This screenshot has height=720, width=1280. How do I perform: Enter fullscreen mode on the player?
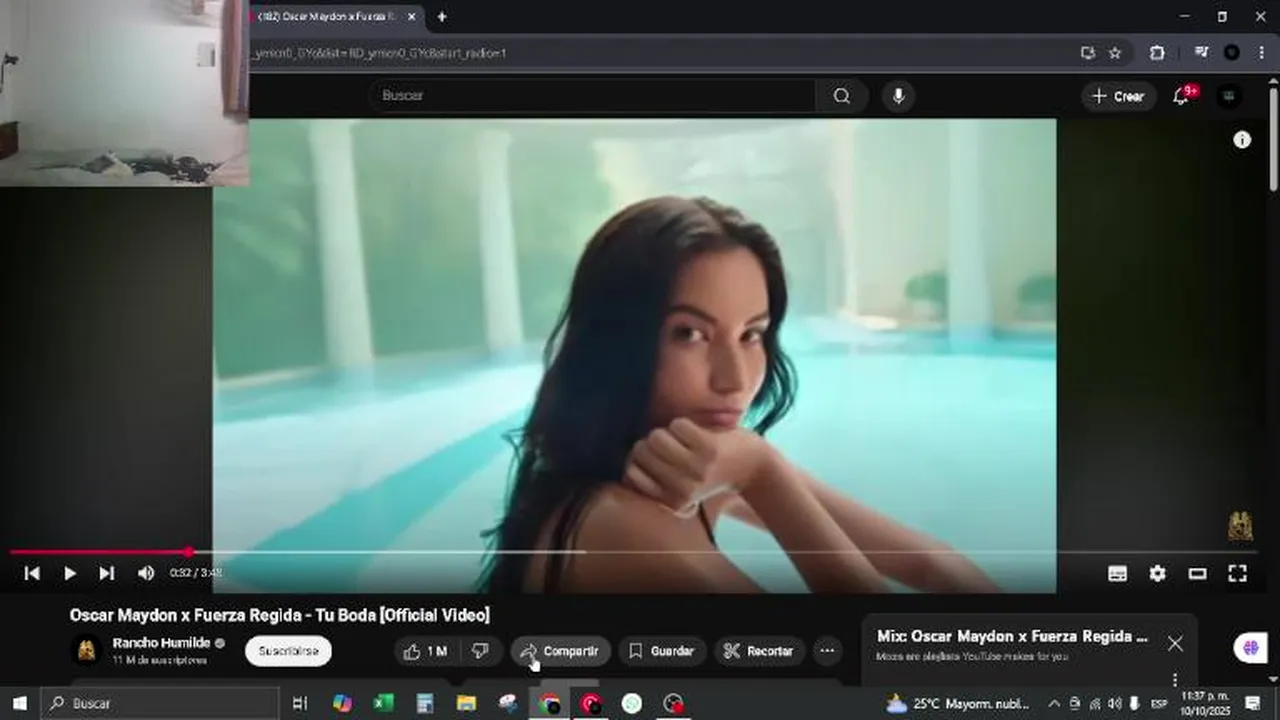(1237, 573)
